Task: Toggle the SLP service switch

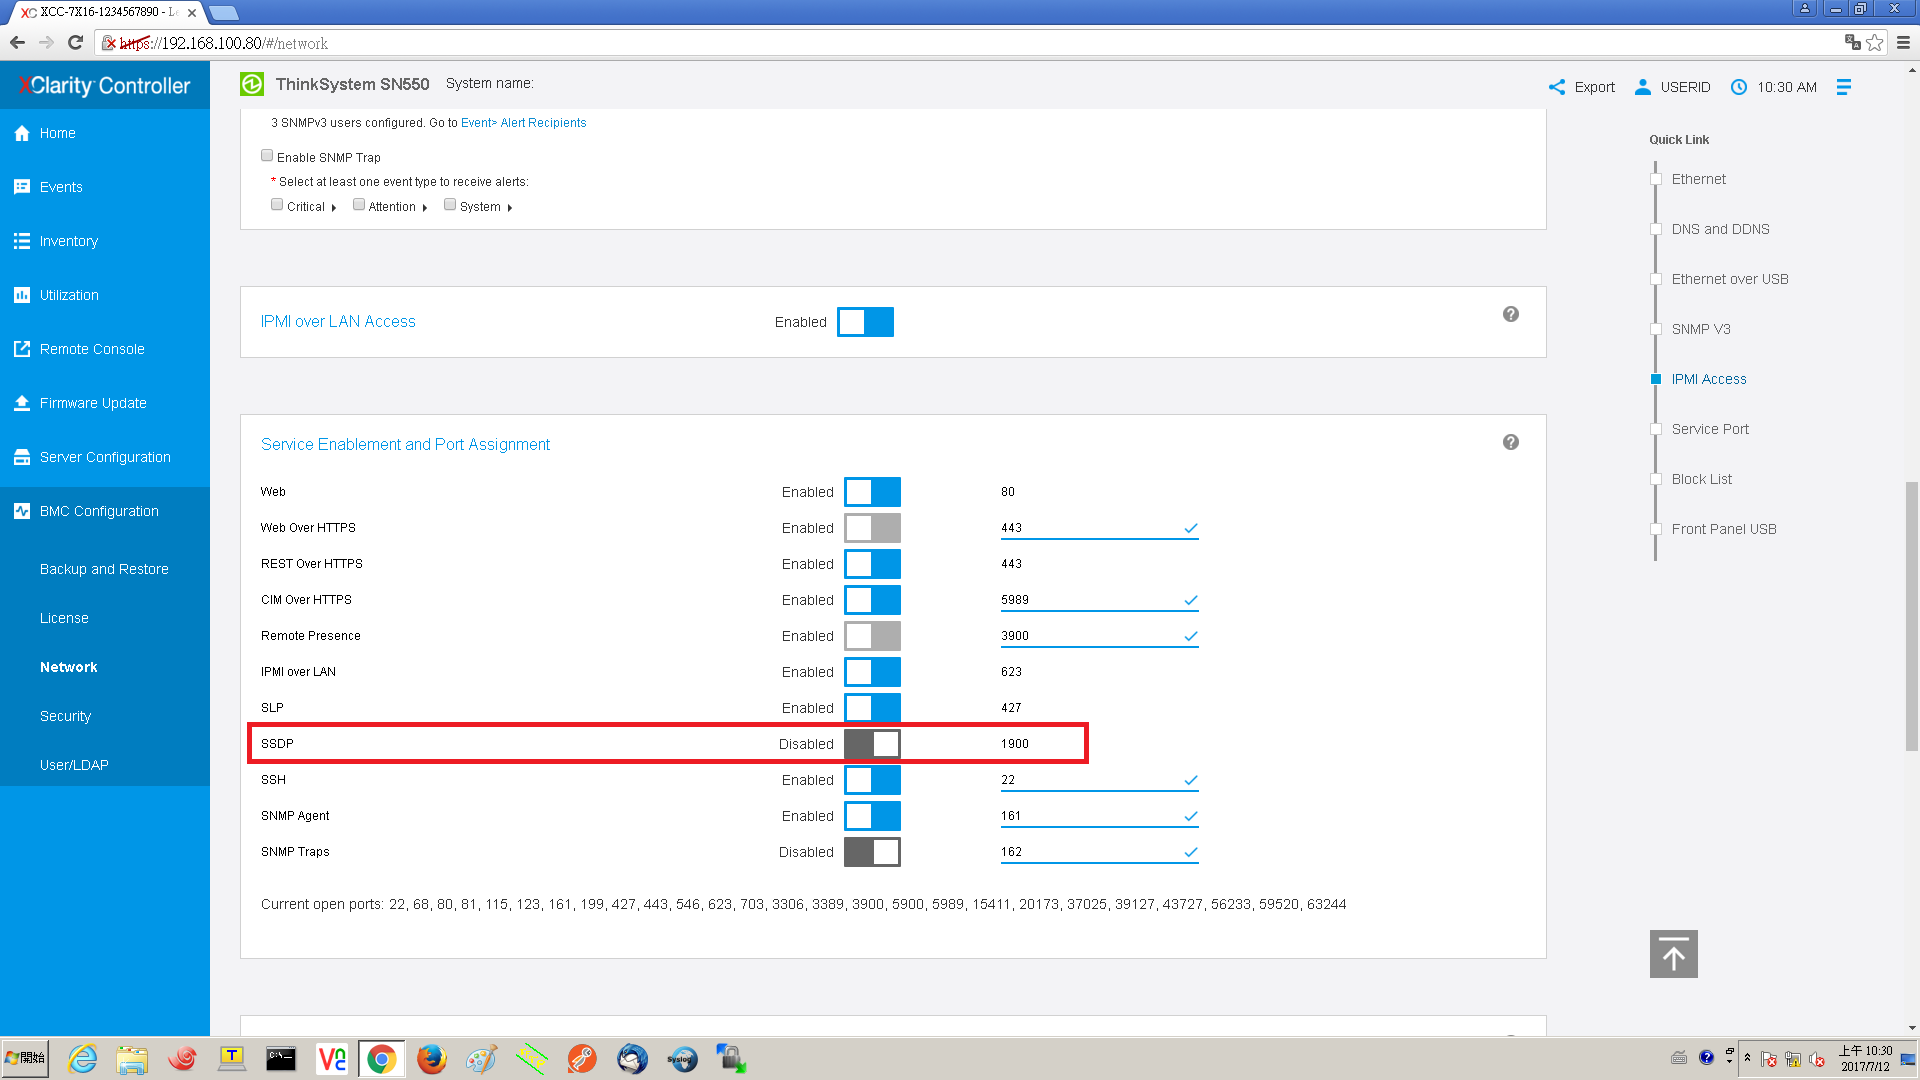Action: (872, 708)
